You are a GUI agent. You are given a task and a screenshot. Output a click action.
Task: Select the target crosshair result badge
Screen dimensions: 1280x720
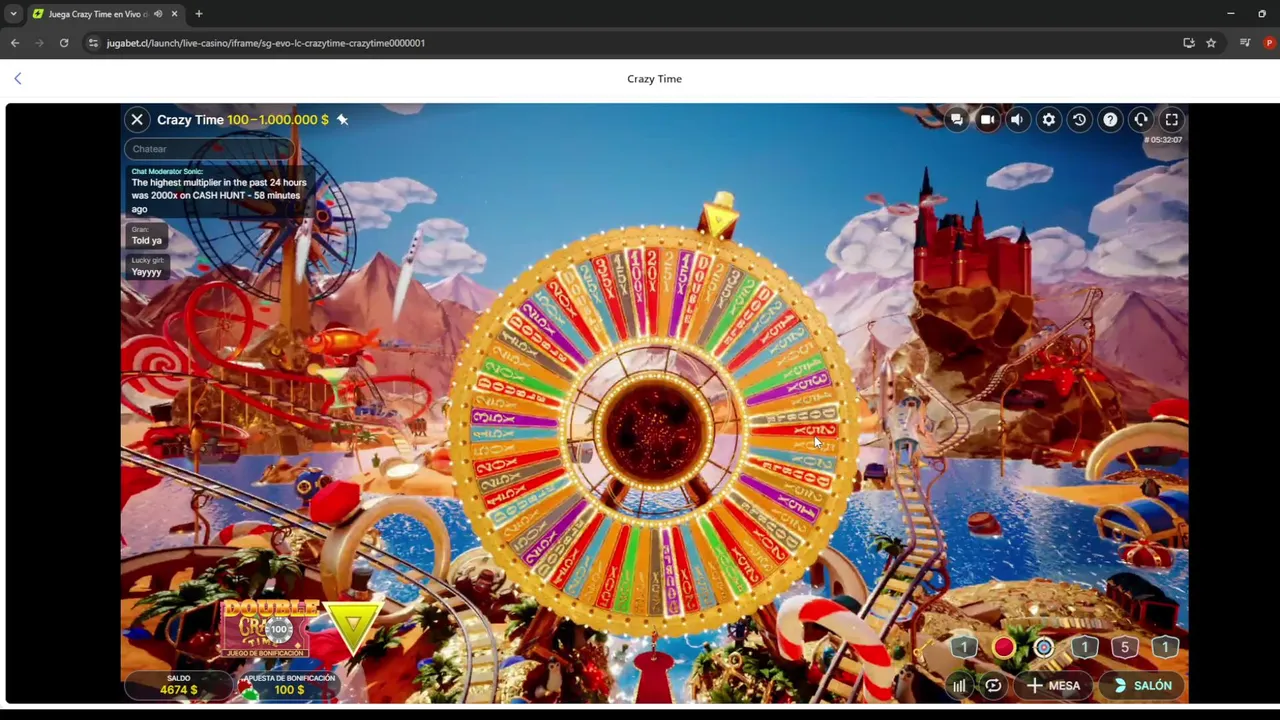(x=1043, y=648)
